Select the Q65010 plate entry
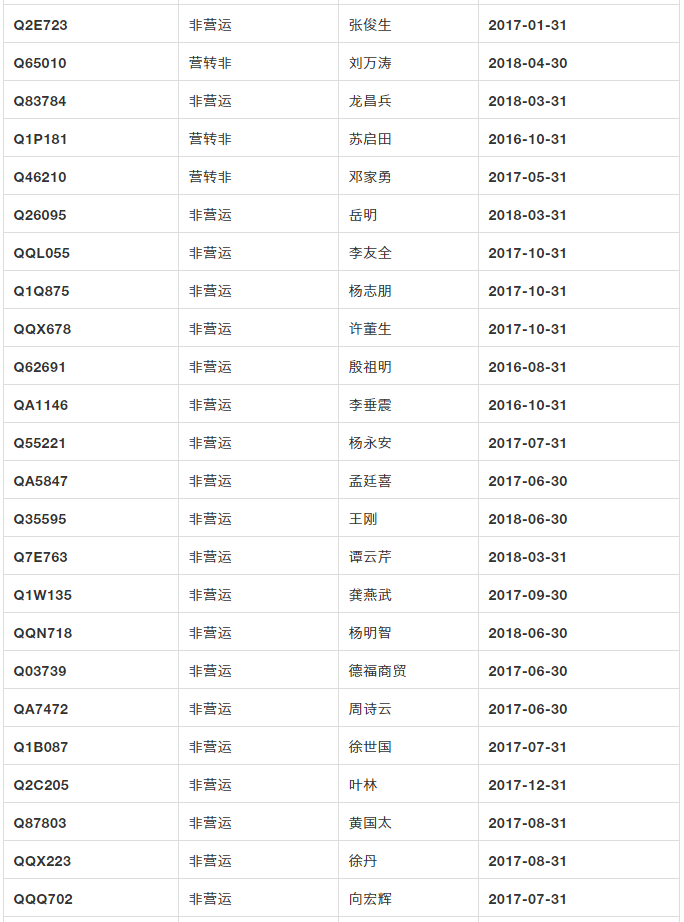 [x=40, y=63]
